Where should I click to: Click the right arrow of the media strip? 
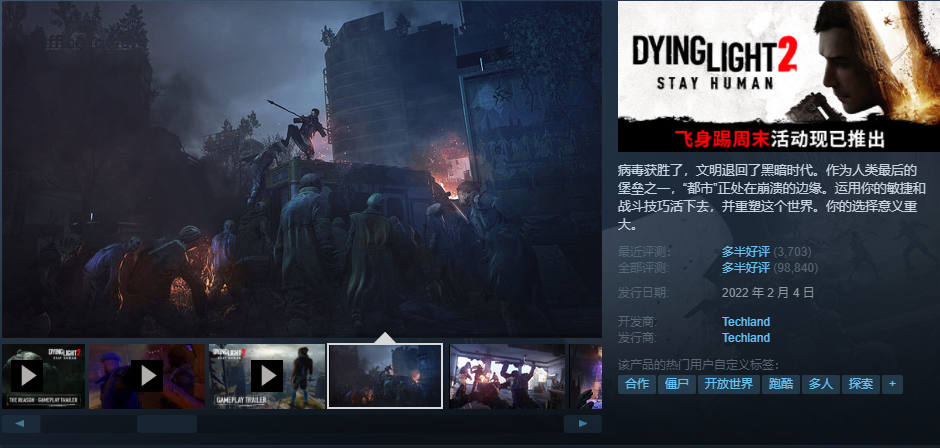[x=582, y=424]
